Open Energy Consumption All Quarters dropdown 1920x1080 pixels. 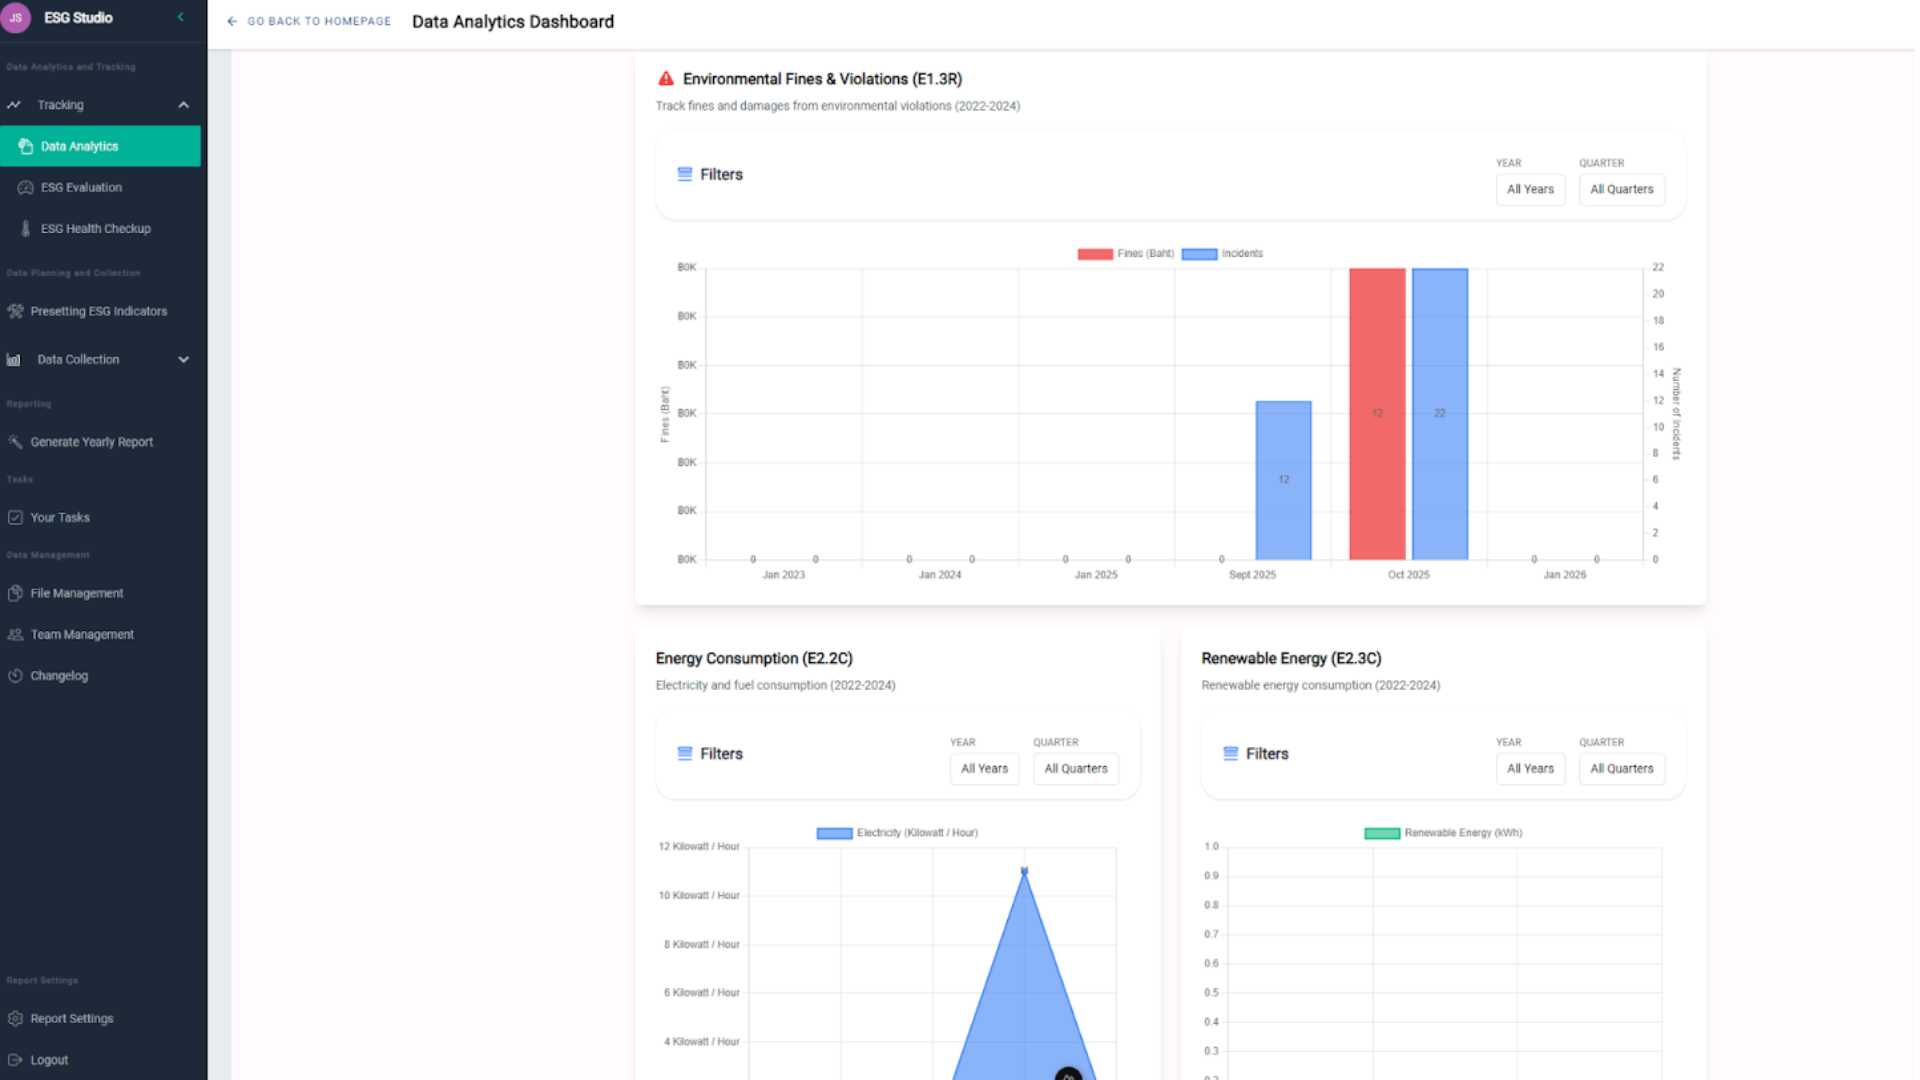pos(1076,769)
